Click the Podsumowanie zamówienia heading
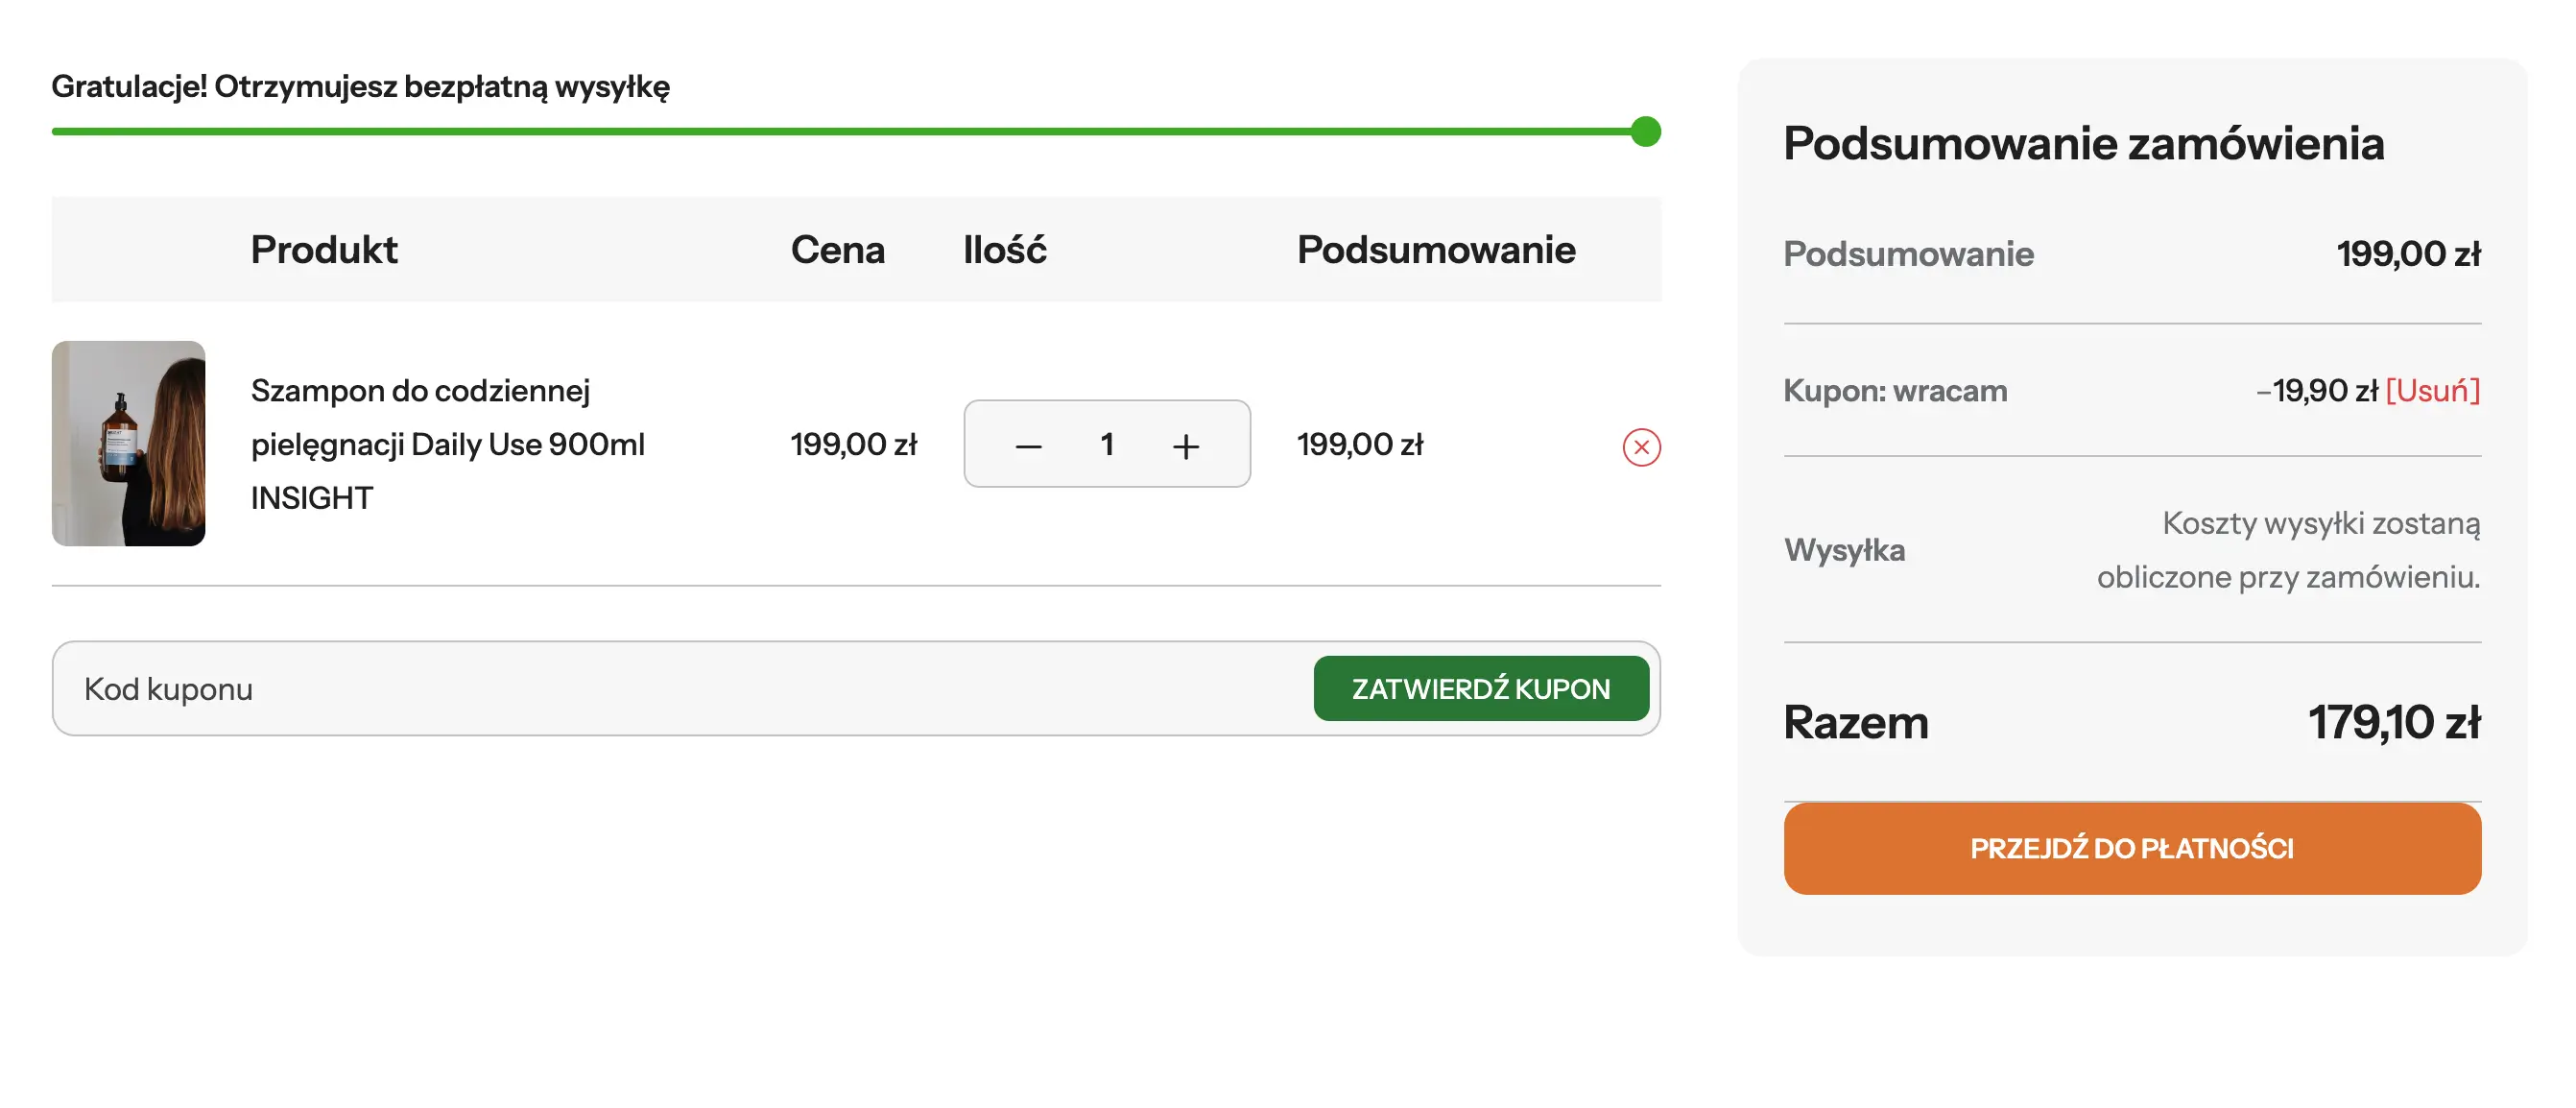This screenshot has height=1108, width=2576. click(x=2083, y=143)
